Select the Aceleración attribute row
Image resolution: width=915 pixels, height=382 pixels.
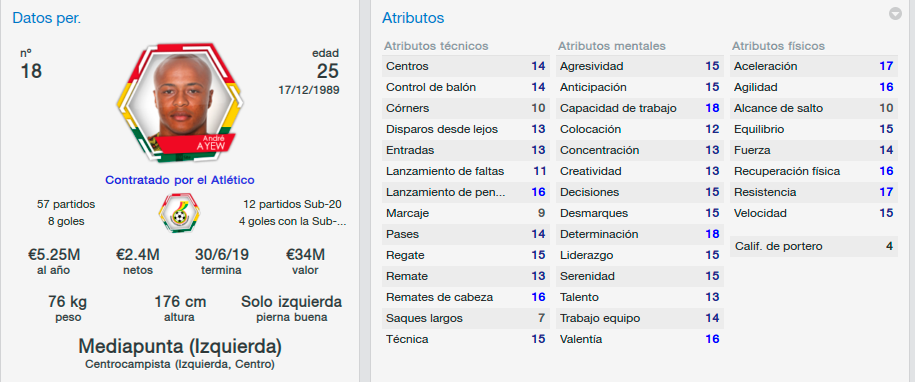[x=814, y=66]
